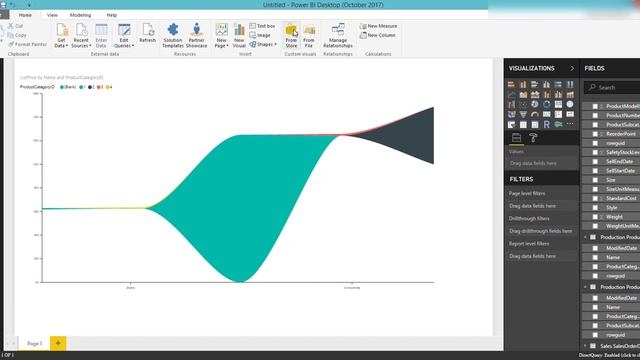Click New Column

[378, 35]
